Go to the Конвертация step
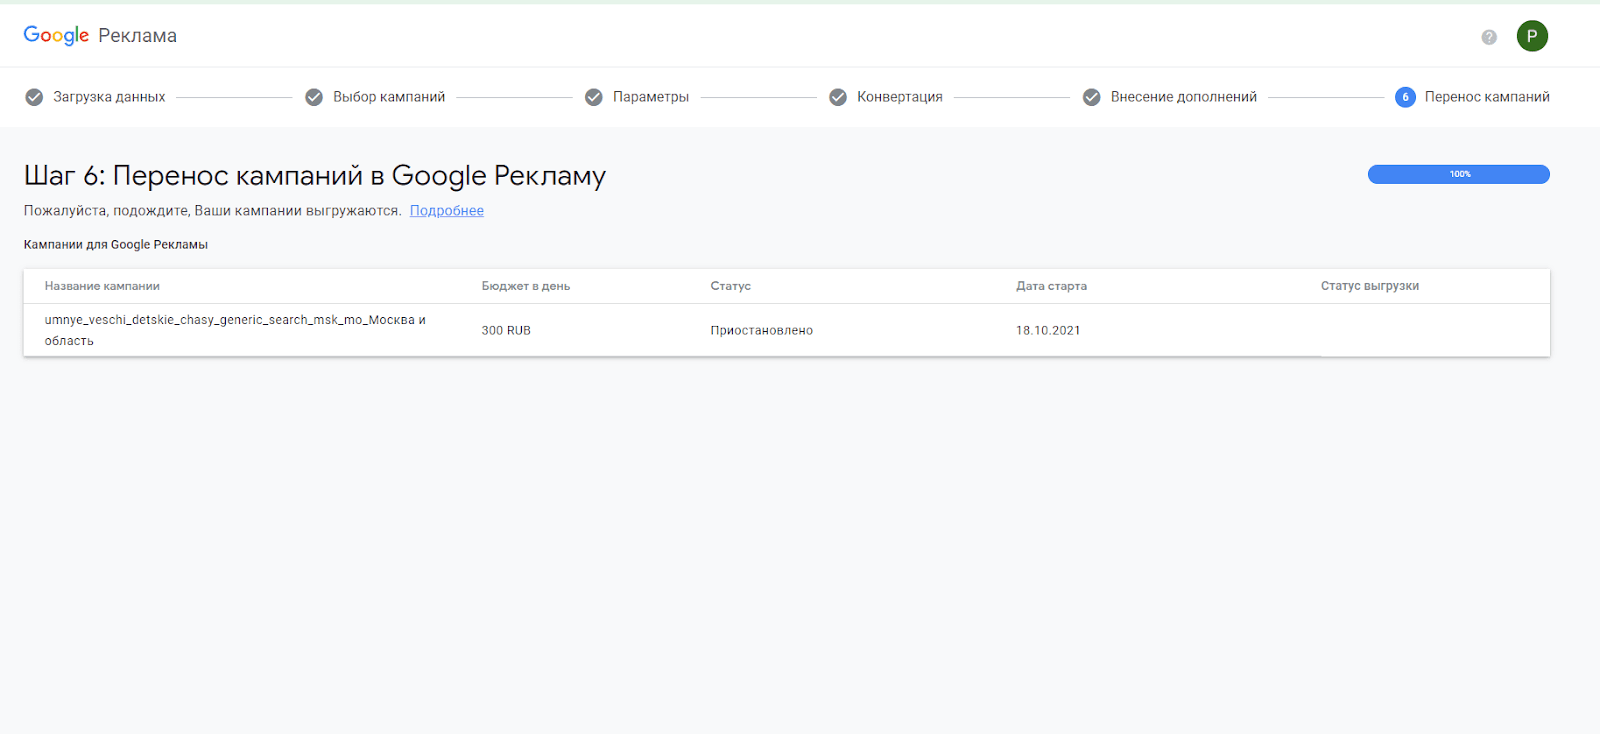1600x734 pixels. click(x=900, y=97)
